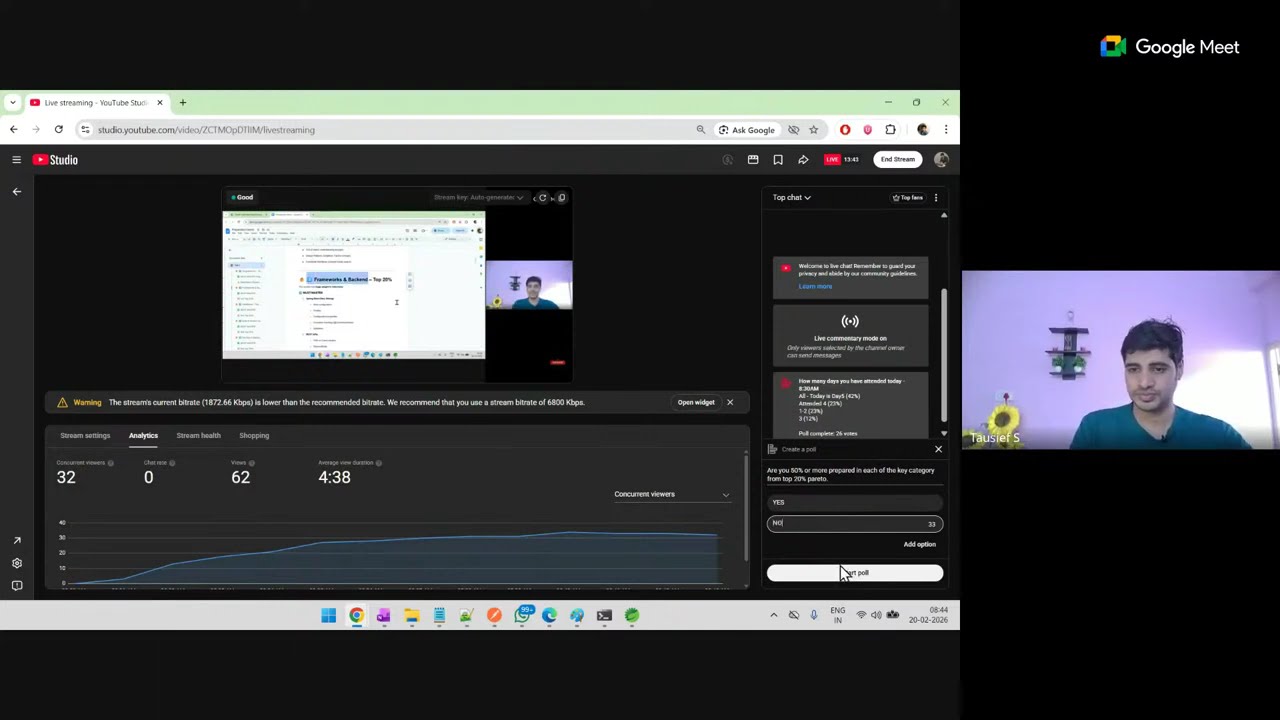Open Chrome's tab search chevron
Viewport: 1280px width, 720px height.
[12, 102]
